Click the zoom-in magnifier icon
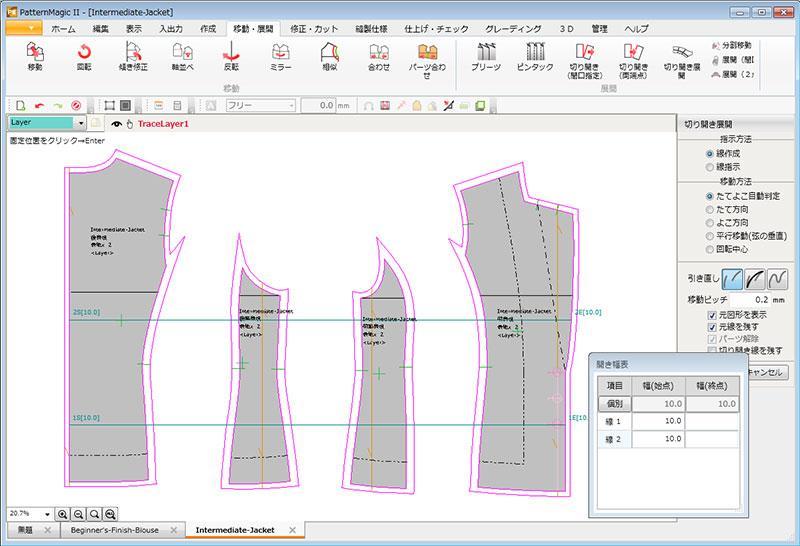The height and width of the screenshot is (546, 800). click(63, 514)
